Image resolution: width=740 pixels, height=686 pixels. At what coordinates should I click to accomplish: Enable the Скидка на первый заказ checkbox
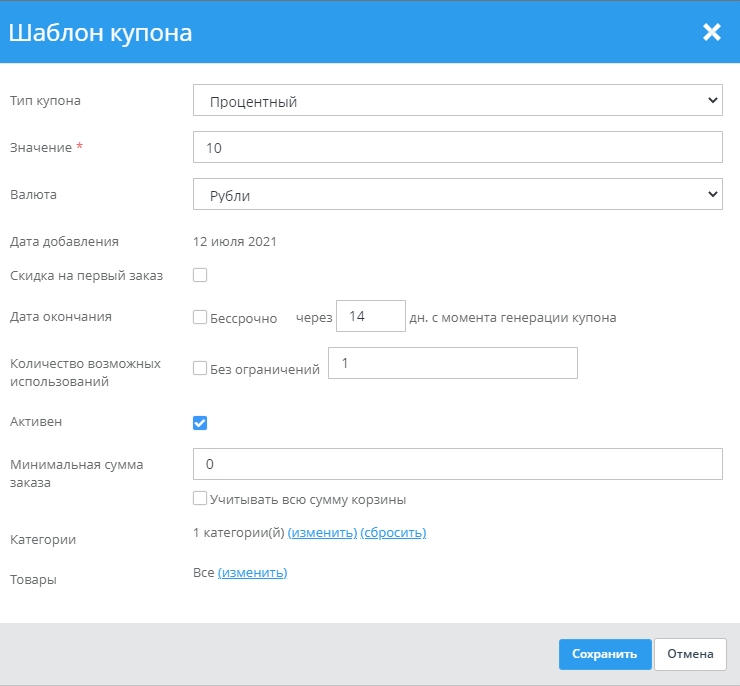coord(200,275)
